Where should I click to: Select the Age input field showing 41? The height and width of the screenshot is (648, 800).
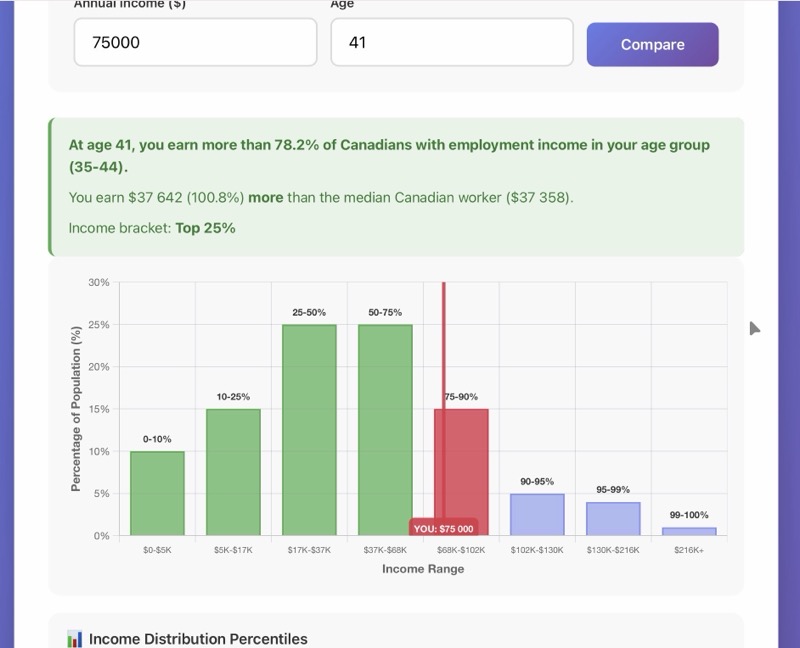451,43
